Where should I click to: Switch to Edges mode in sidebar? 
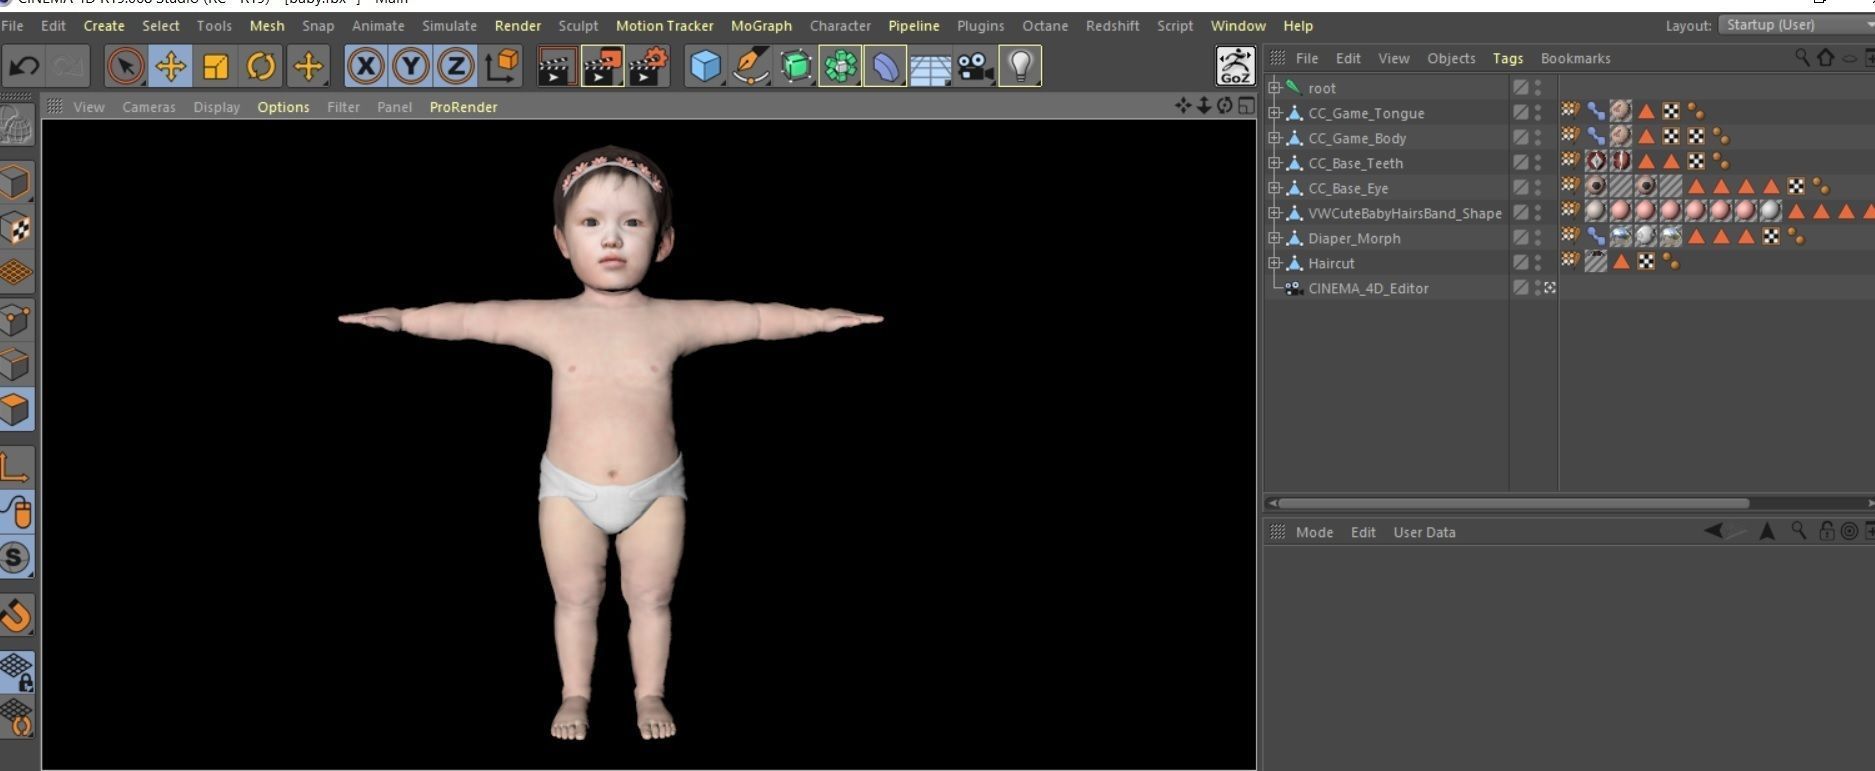click(x=16, y=364)
